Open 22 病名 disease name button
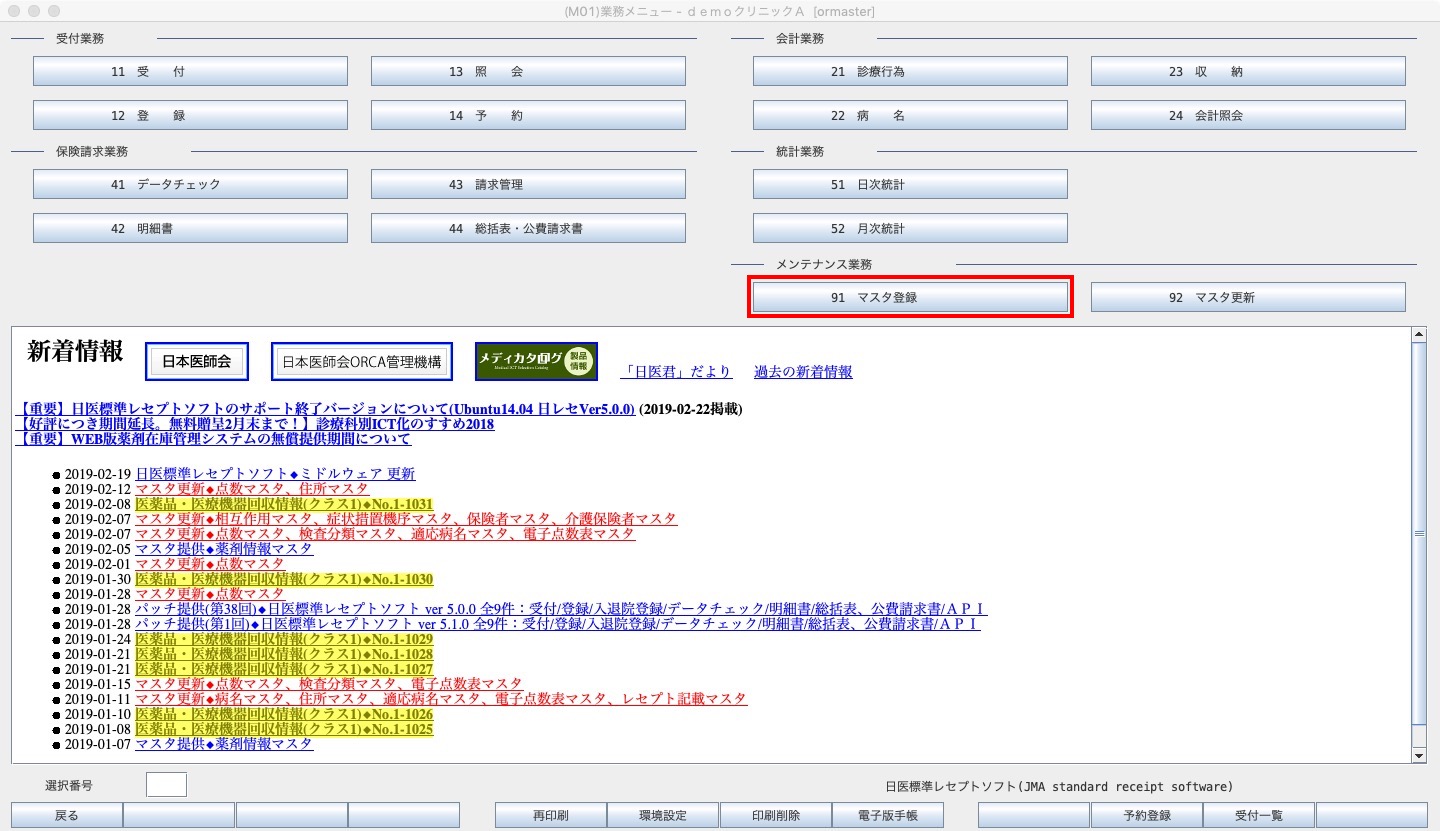 (x=910, y=115)
